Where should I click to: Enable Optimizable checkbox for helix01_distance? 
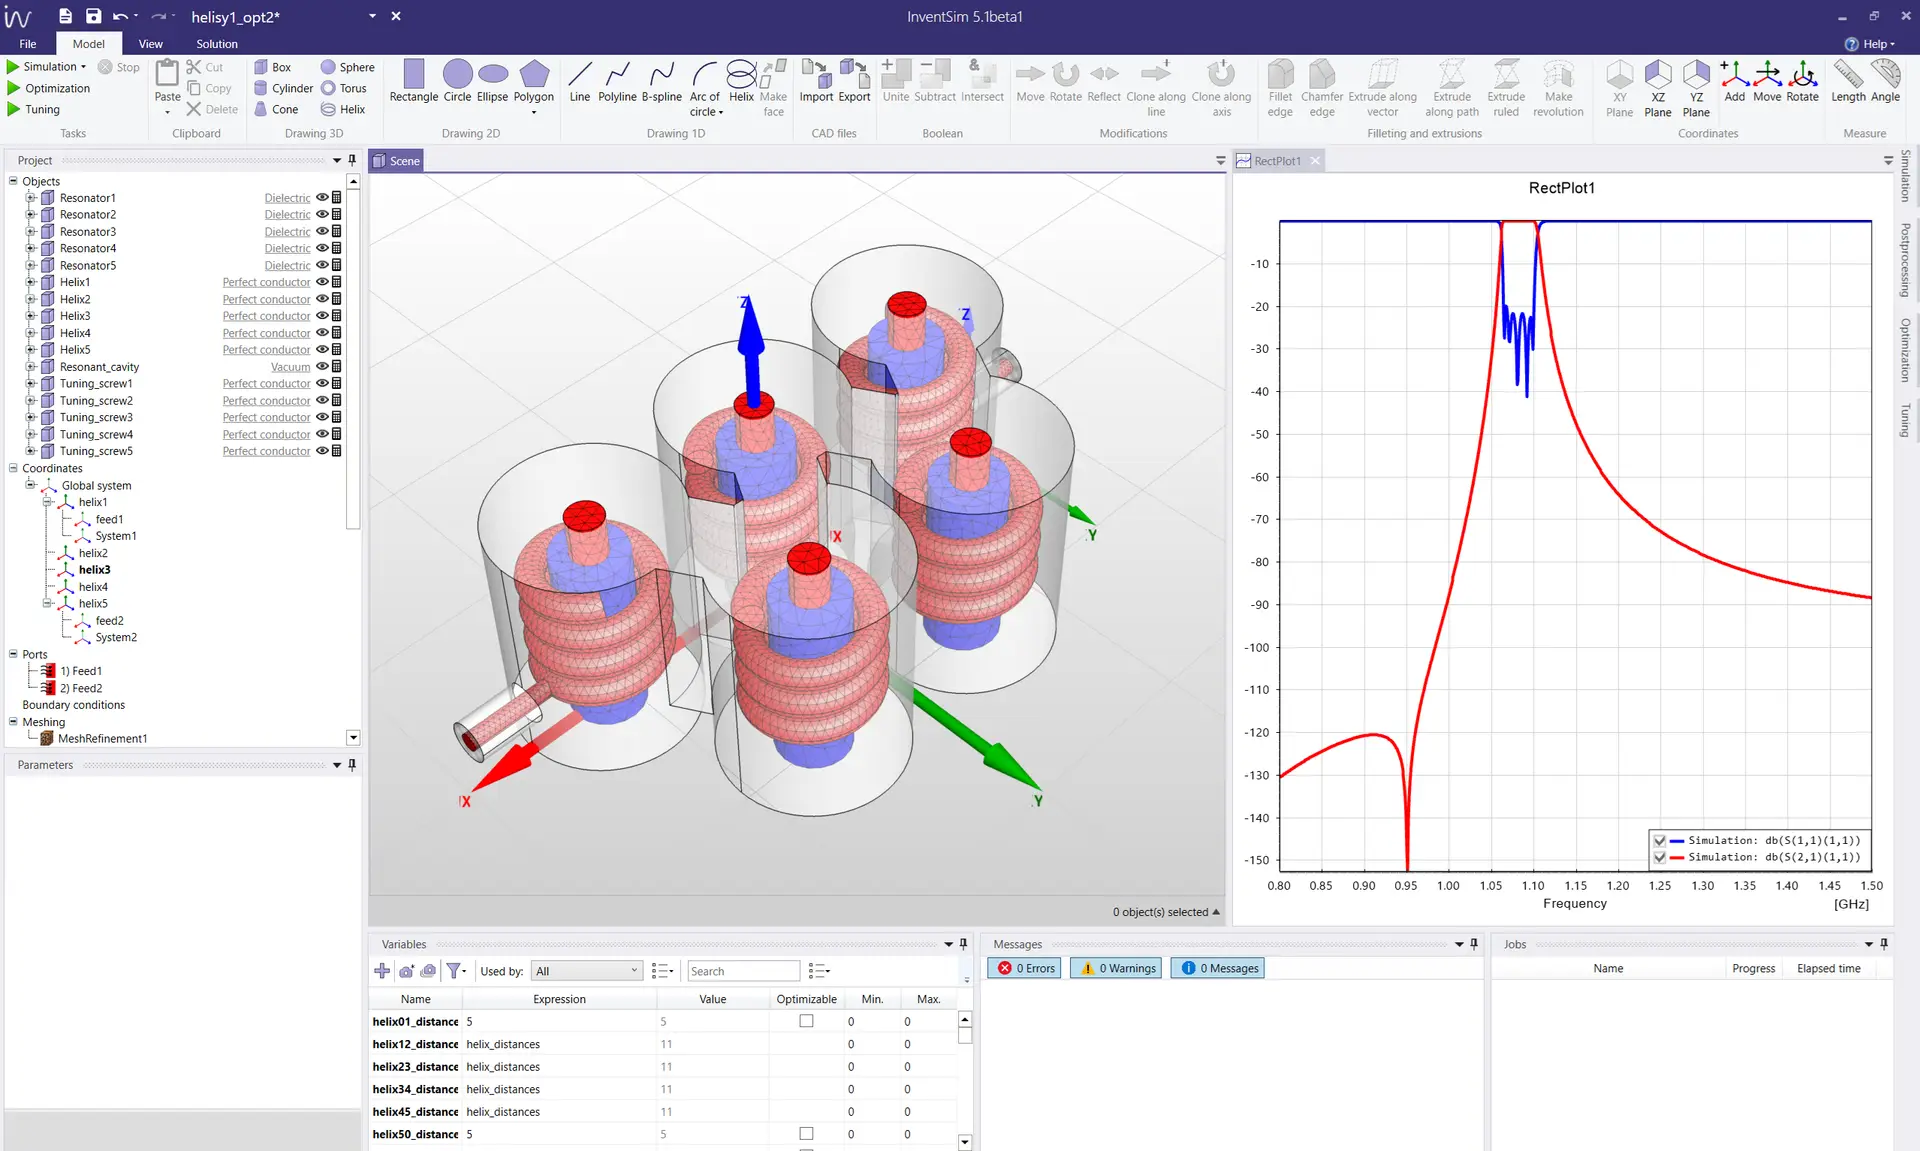point(806,1021)
